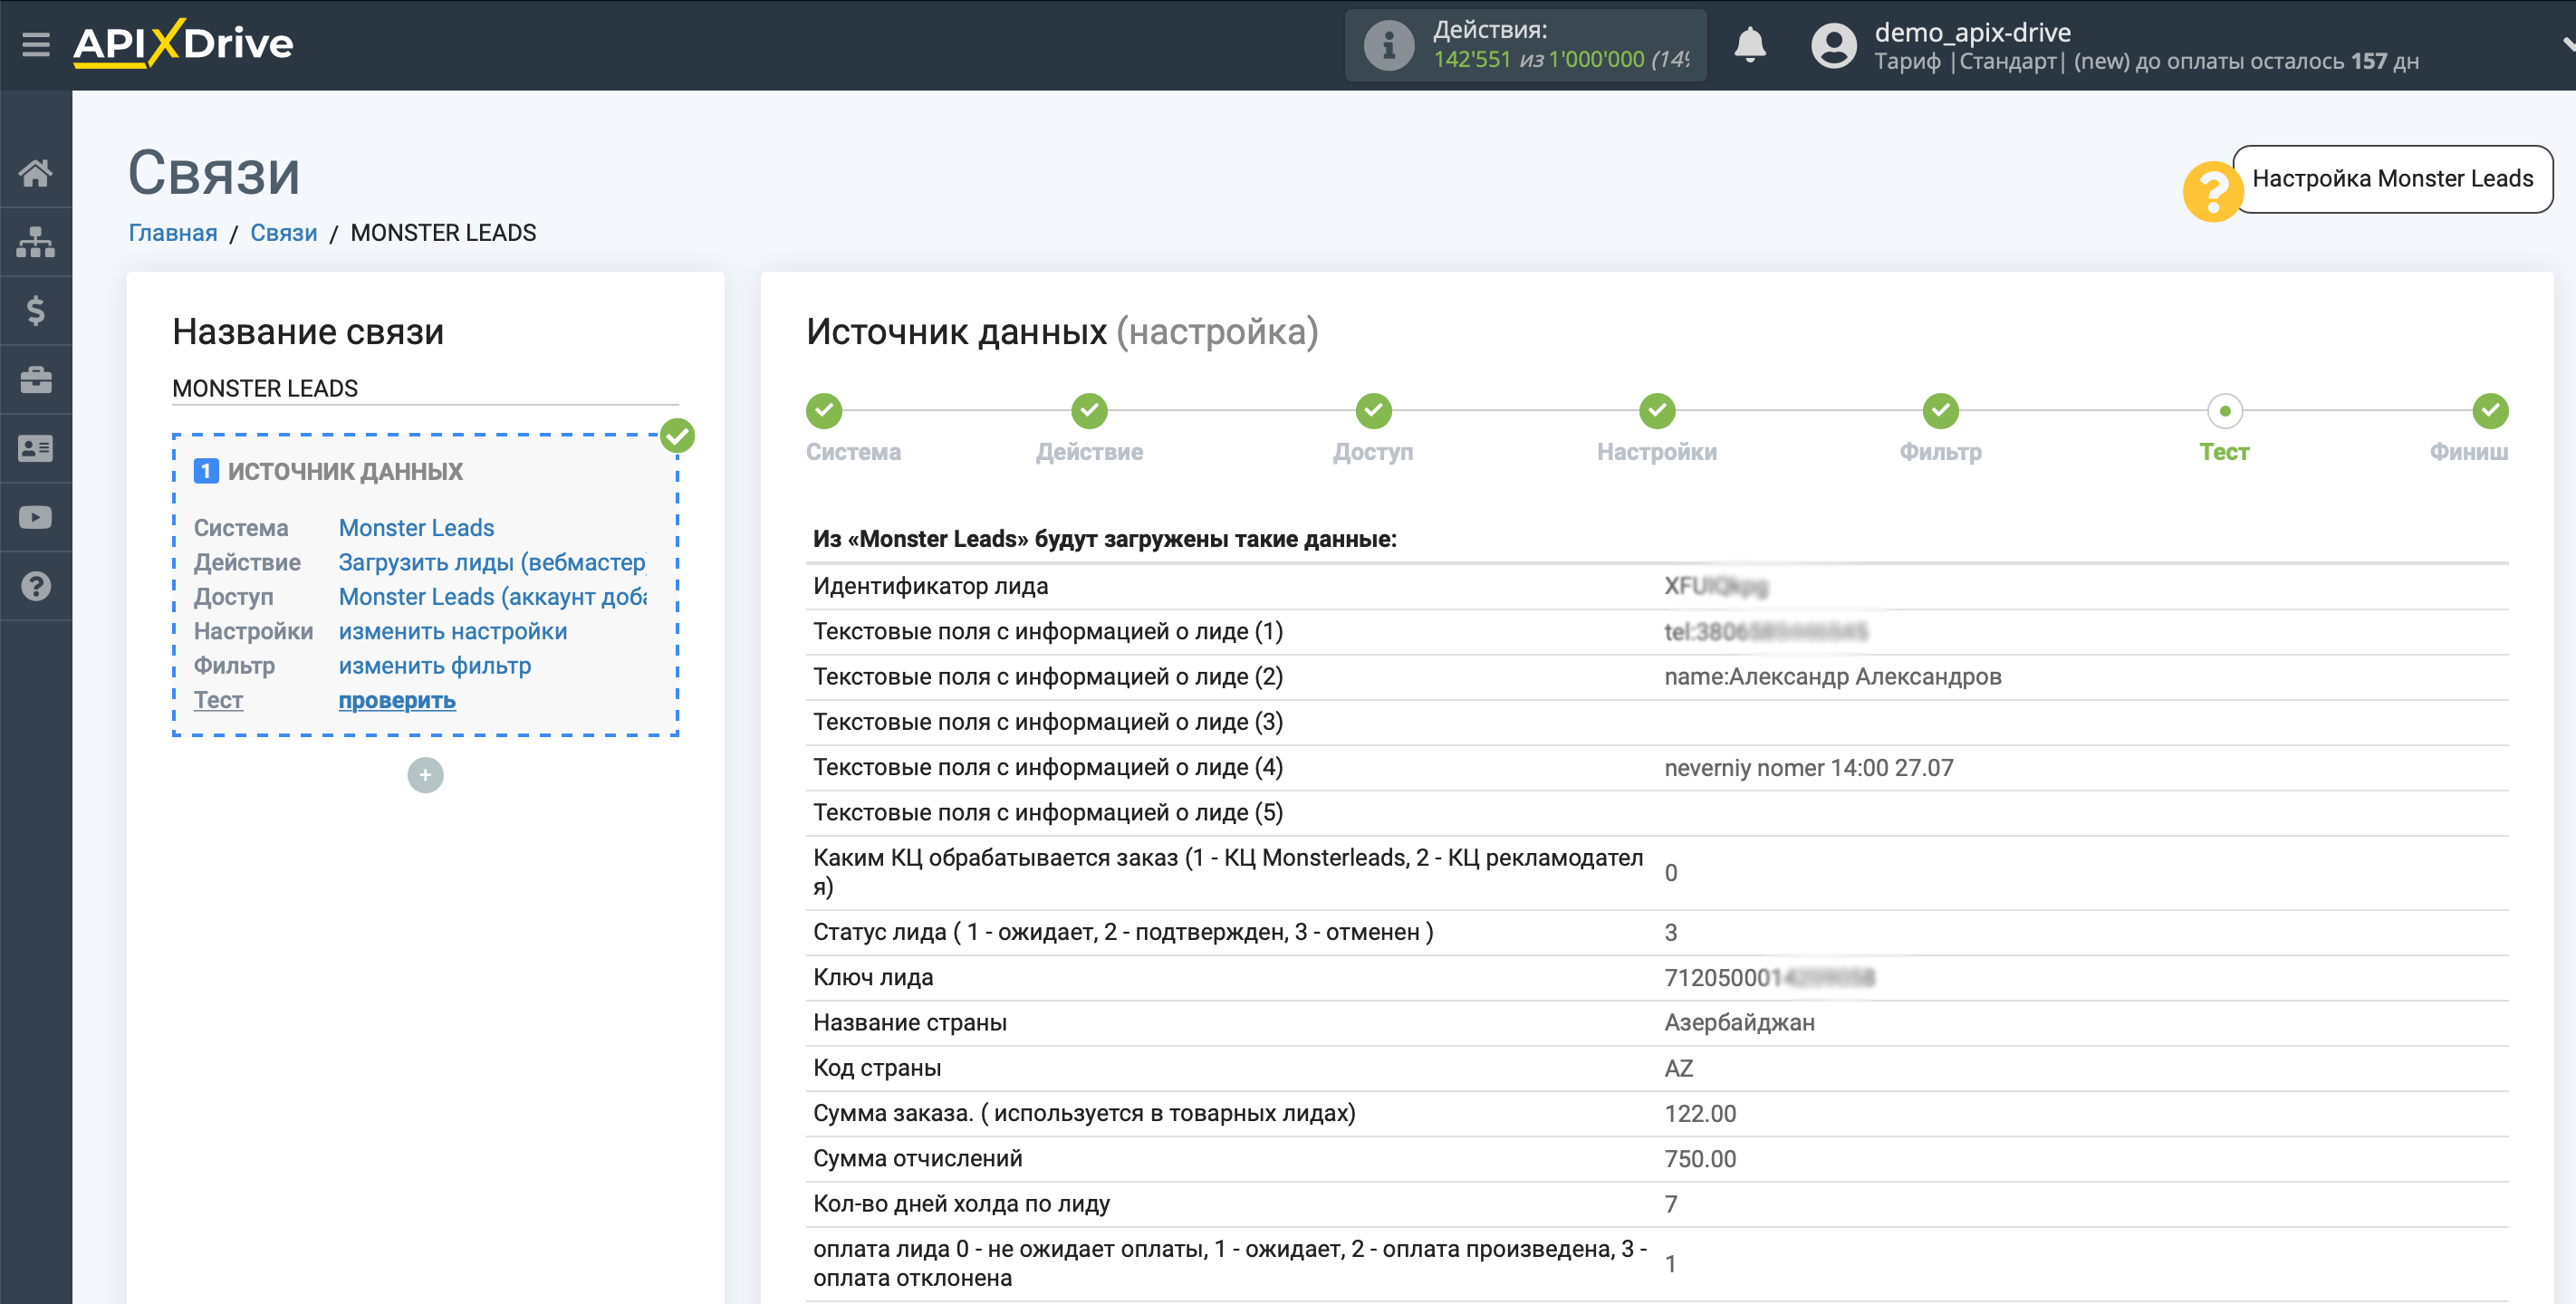This screenshot has height=1304, width=2576.
Task: Click проверить test link
Action: [397, 701]
